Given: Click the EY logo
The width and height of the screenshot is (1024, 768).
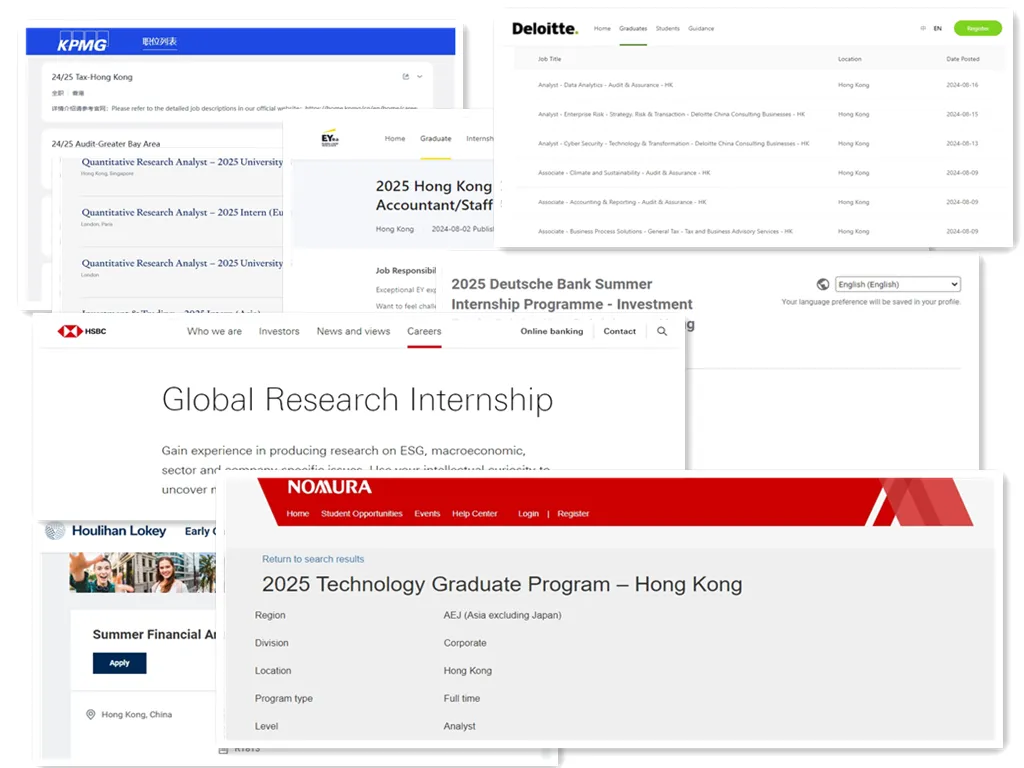Looking at the screenshot, I should point(330,138).
